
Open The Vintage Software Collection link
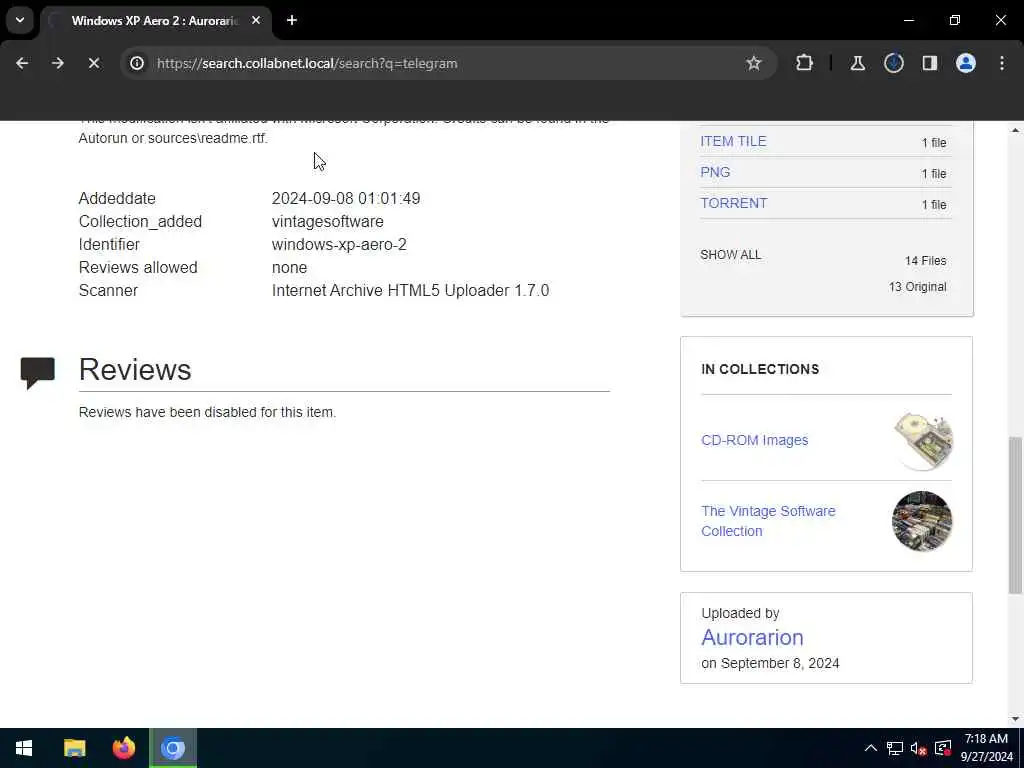tap(768, 521)
